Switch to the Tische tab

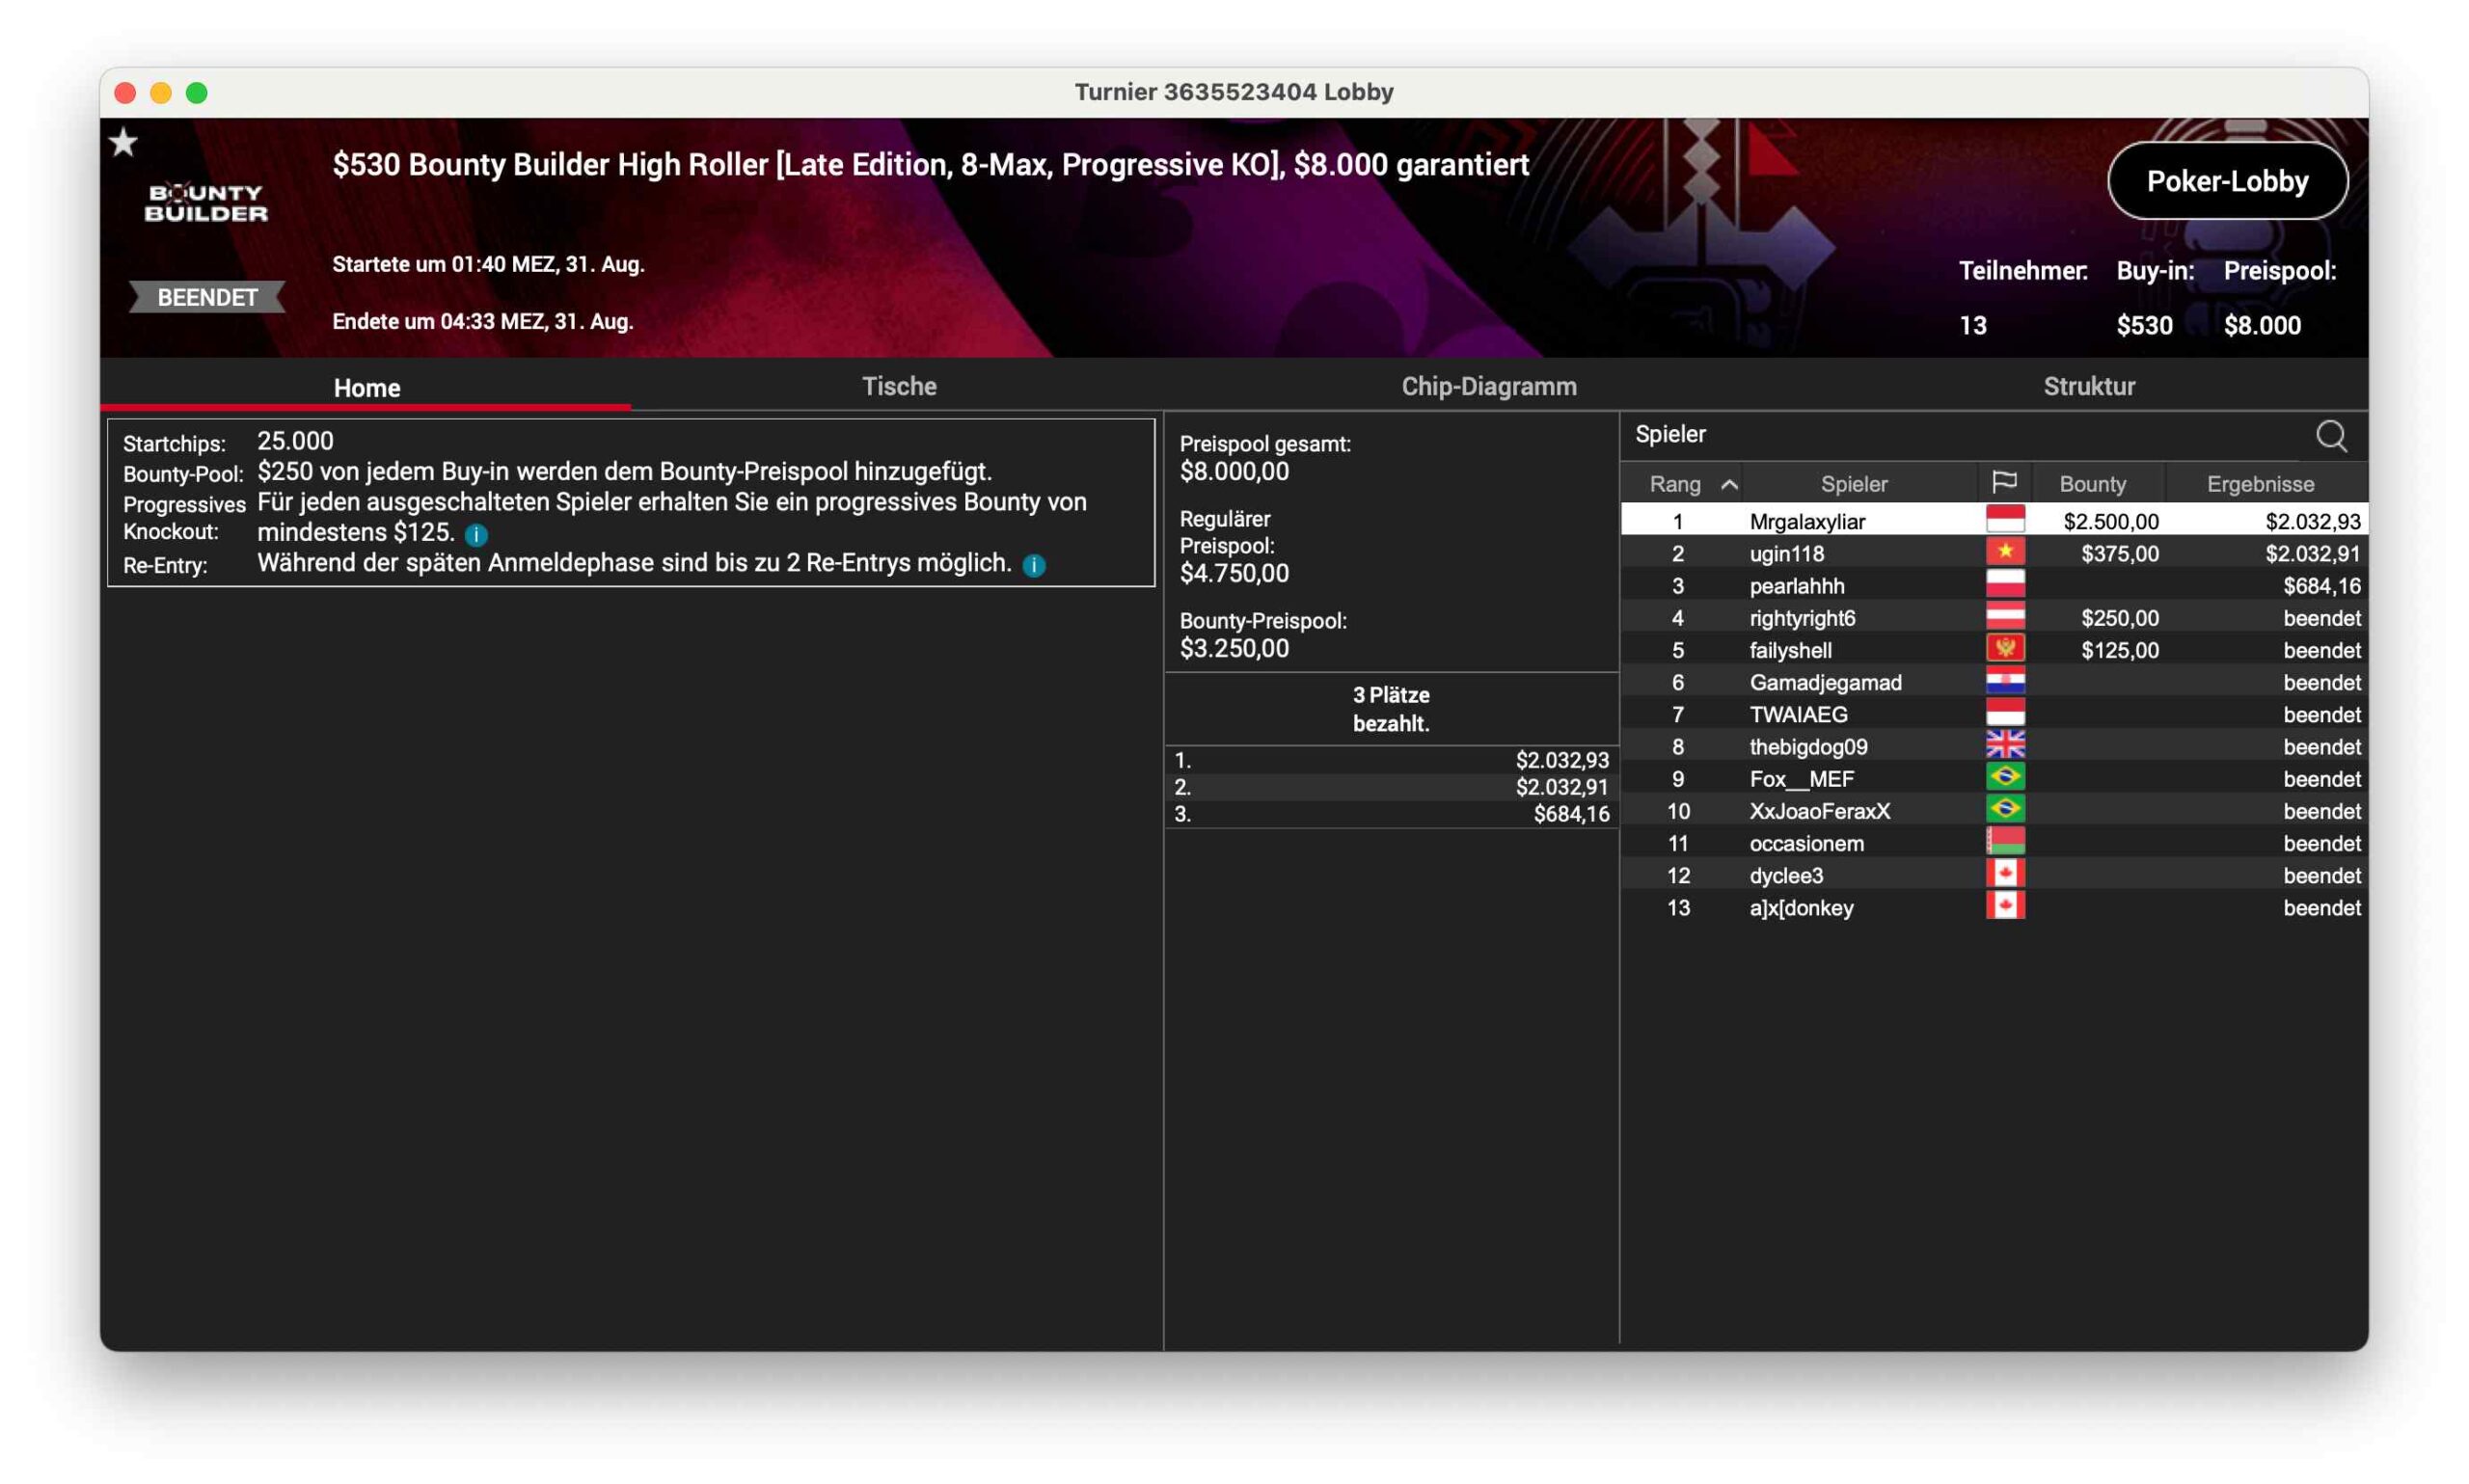(x=898, y=386)
